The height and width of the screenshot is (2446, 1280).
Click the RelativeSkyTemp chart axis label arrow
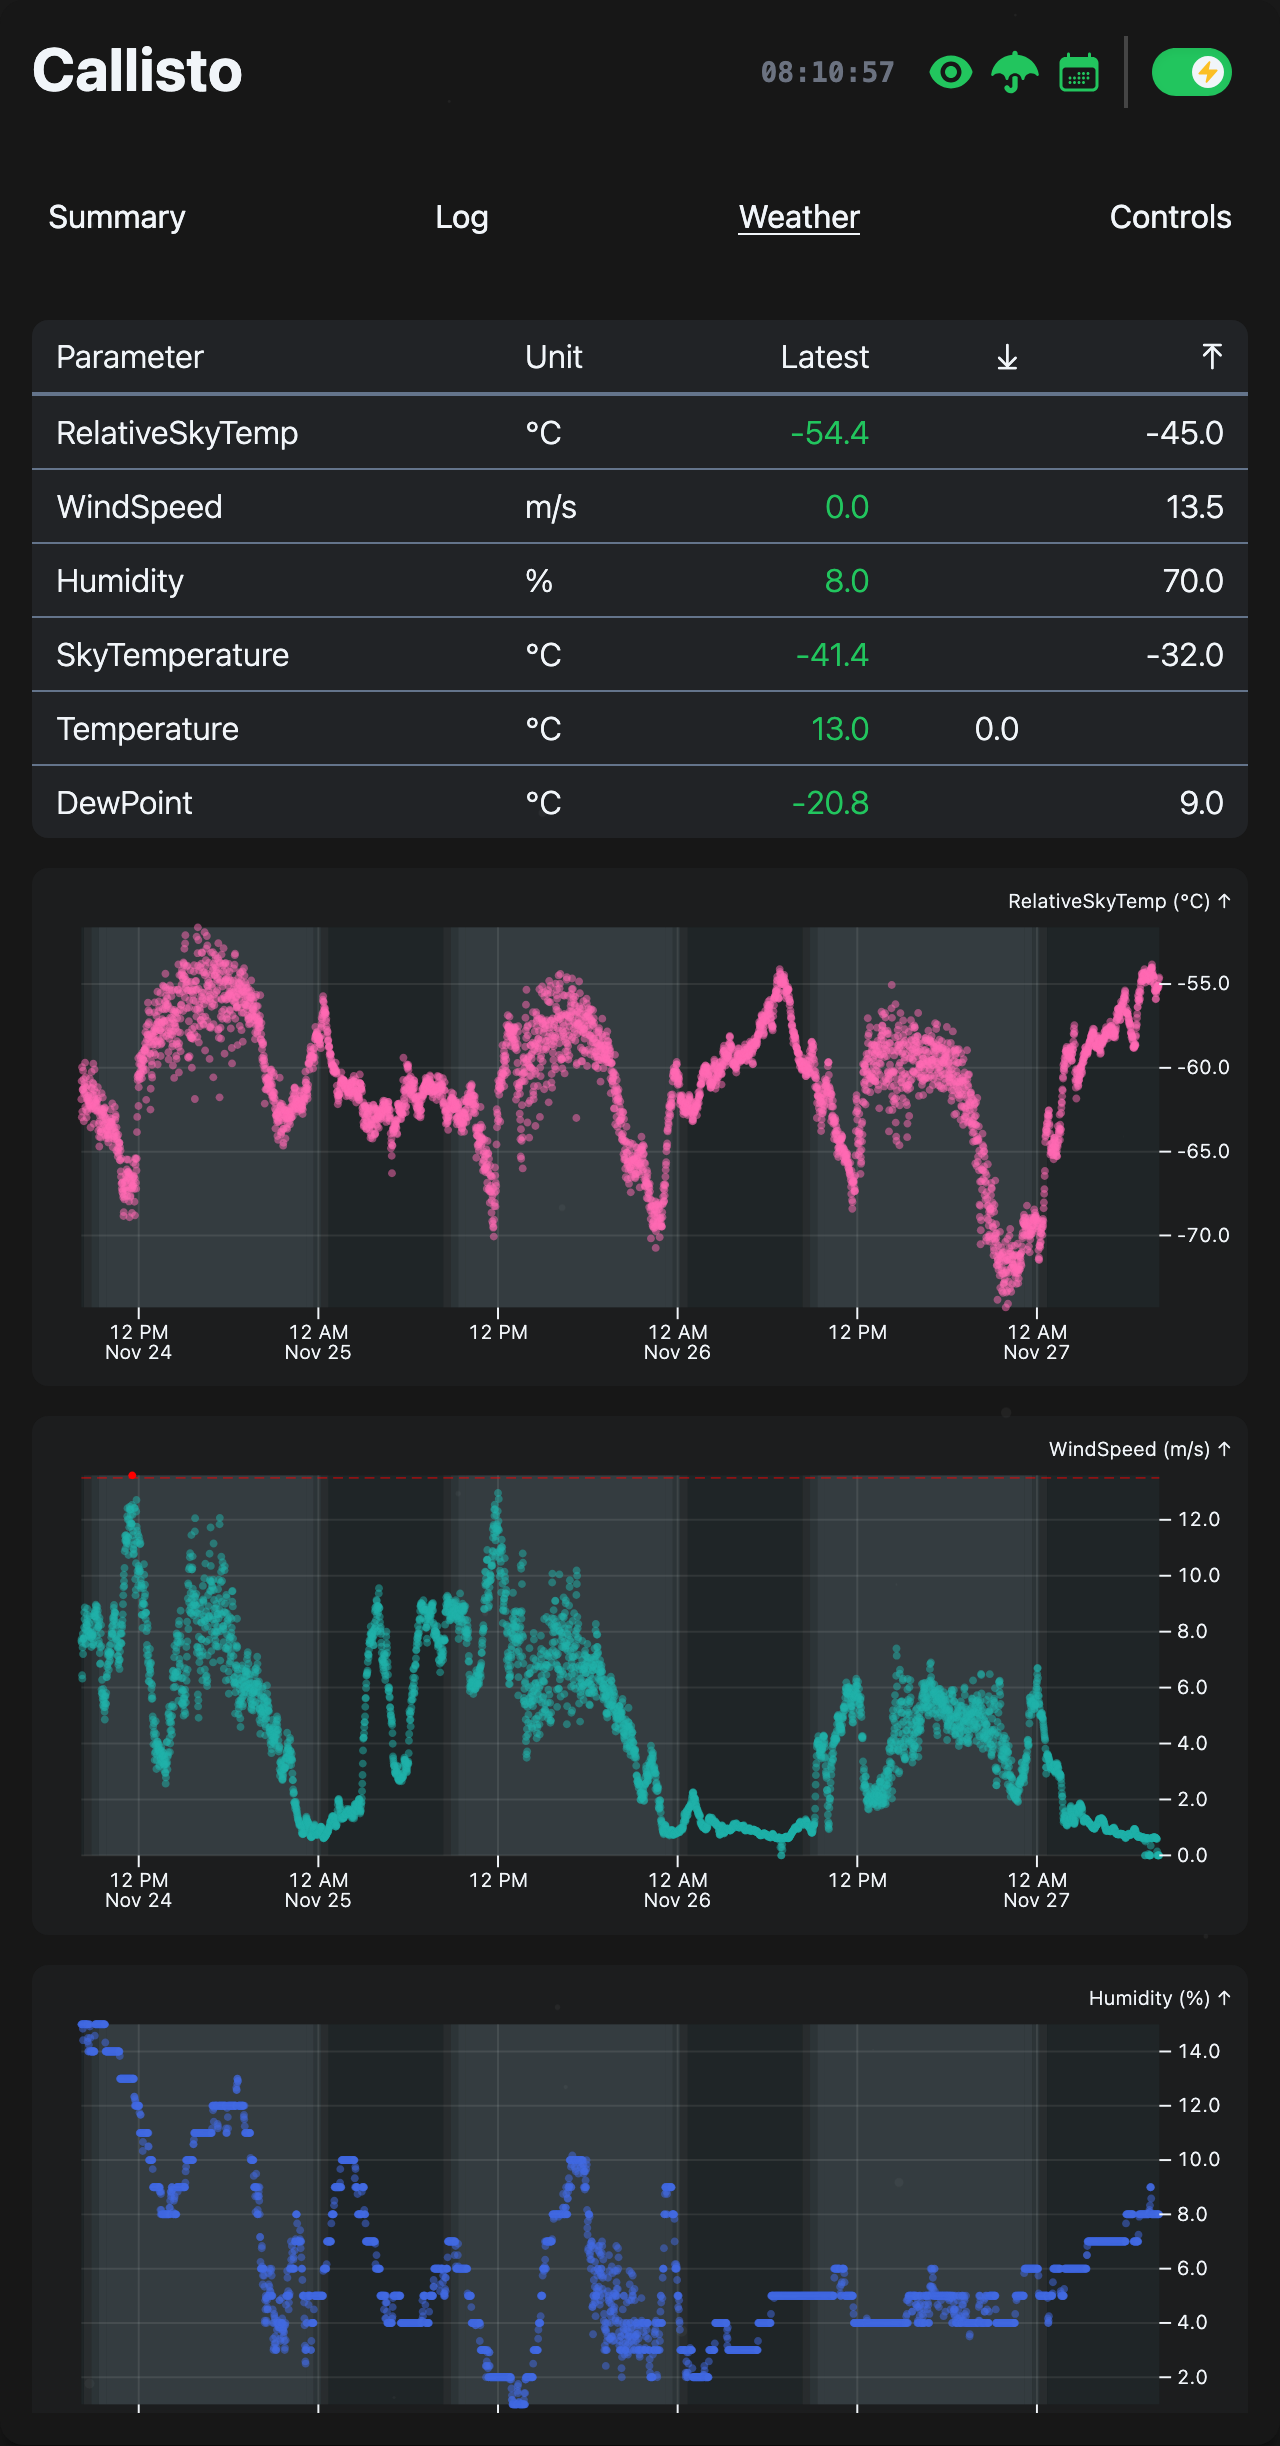click(1224, 901)
